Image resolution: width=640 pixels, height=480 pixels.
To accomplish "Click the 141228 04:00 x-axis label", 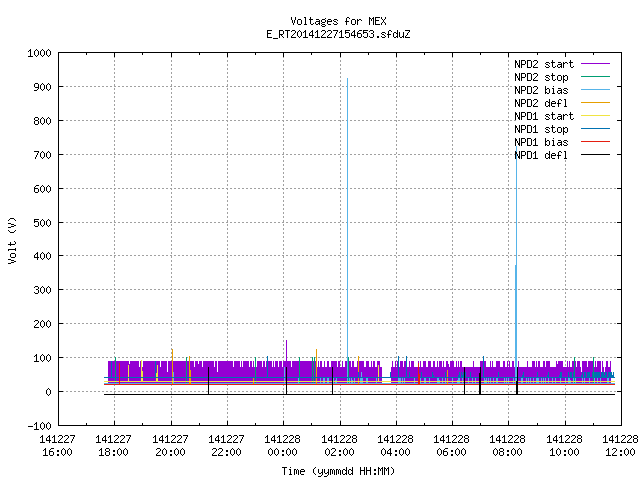I will coord(396,446).
